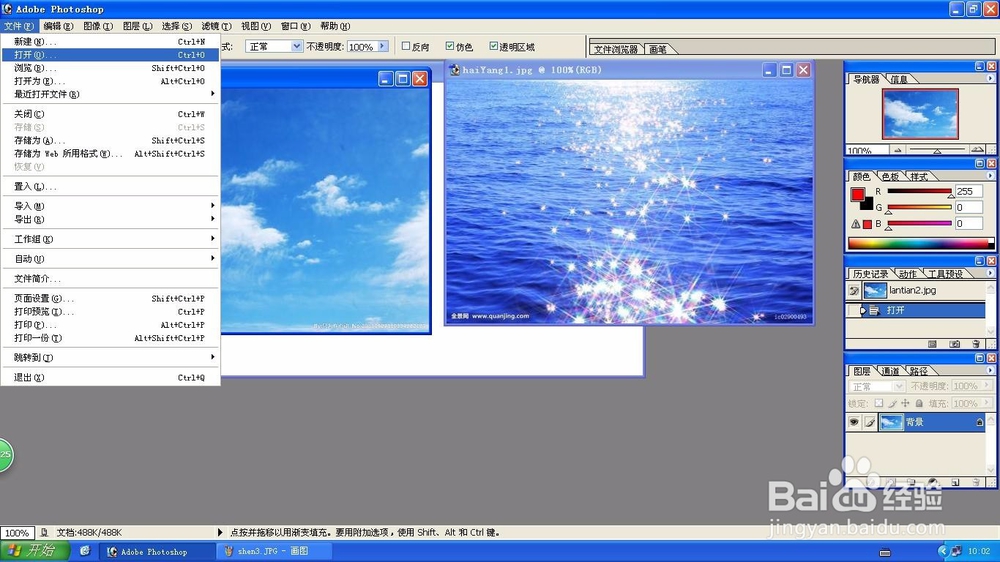The width and height of the screenshot is (1000, 562).
Task: Choose 置入 from the File menu
Action: [x=110, y=187]
